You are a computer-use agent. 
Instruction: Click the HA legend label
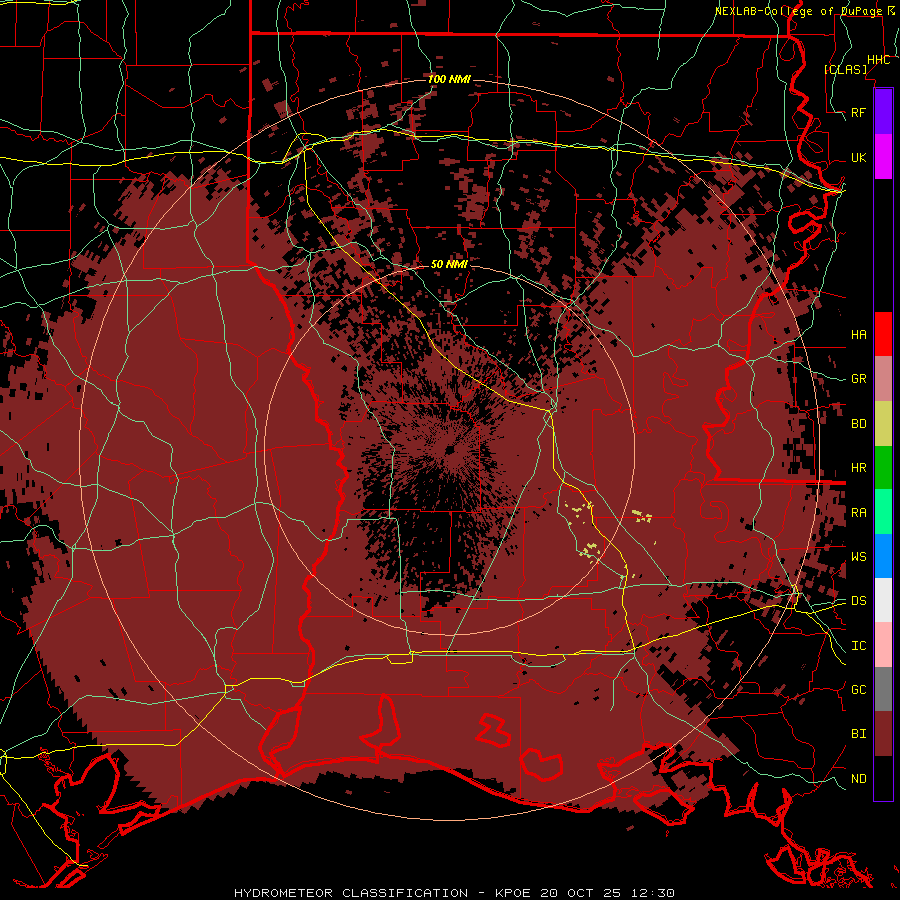pos(858,334)
